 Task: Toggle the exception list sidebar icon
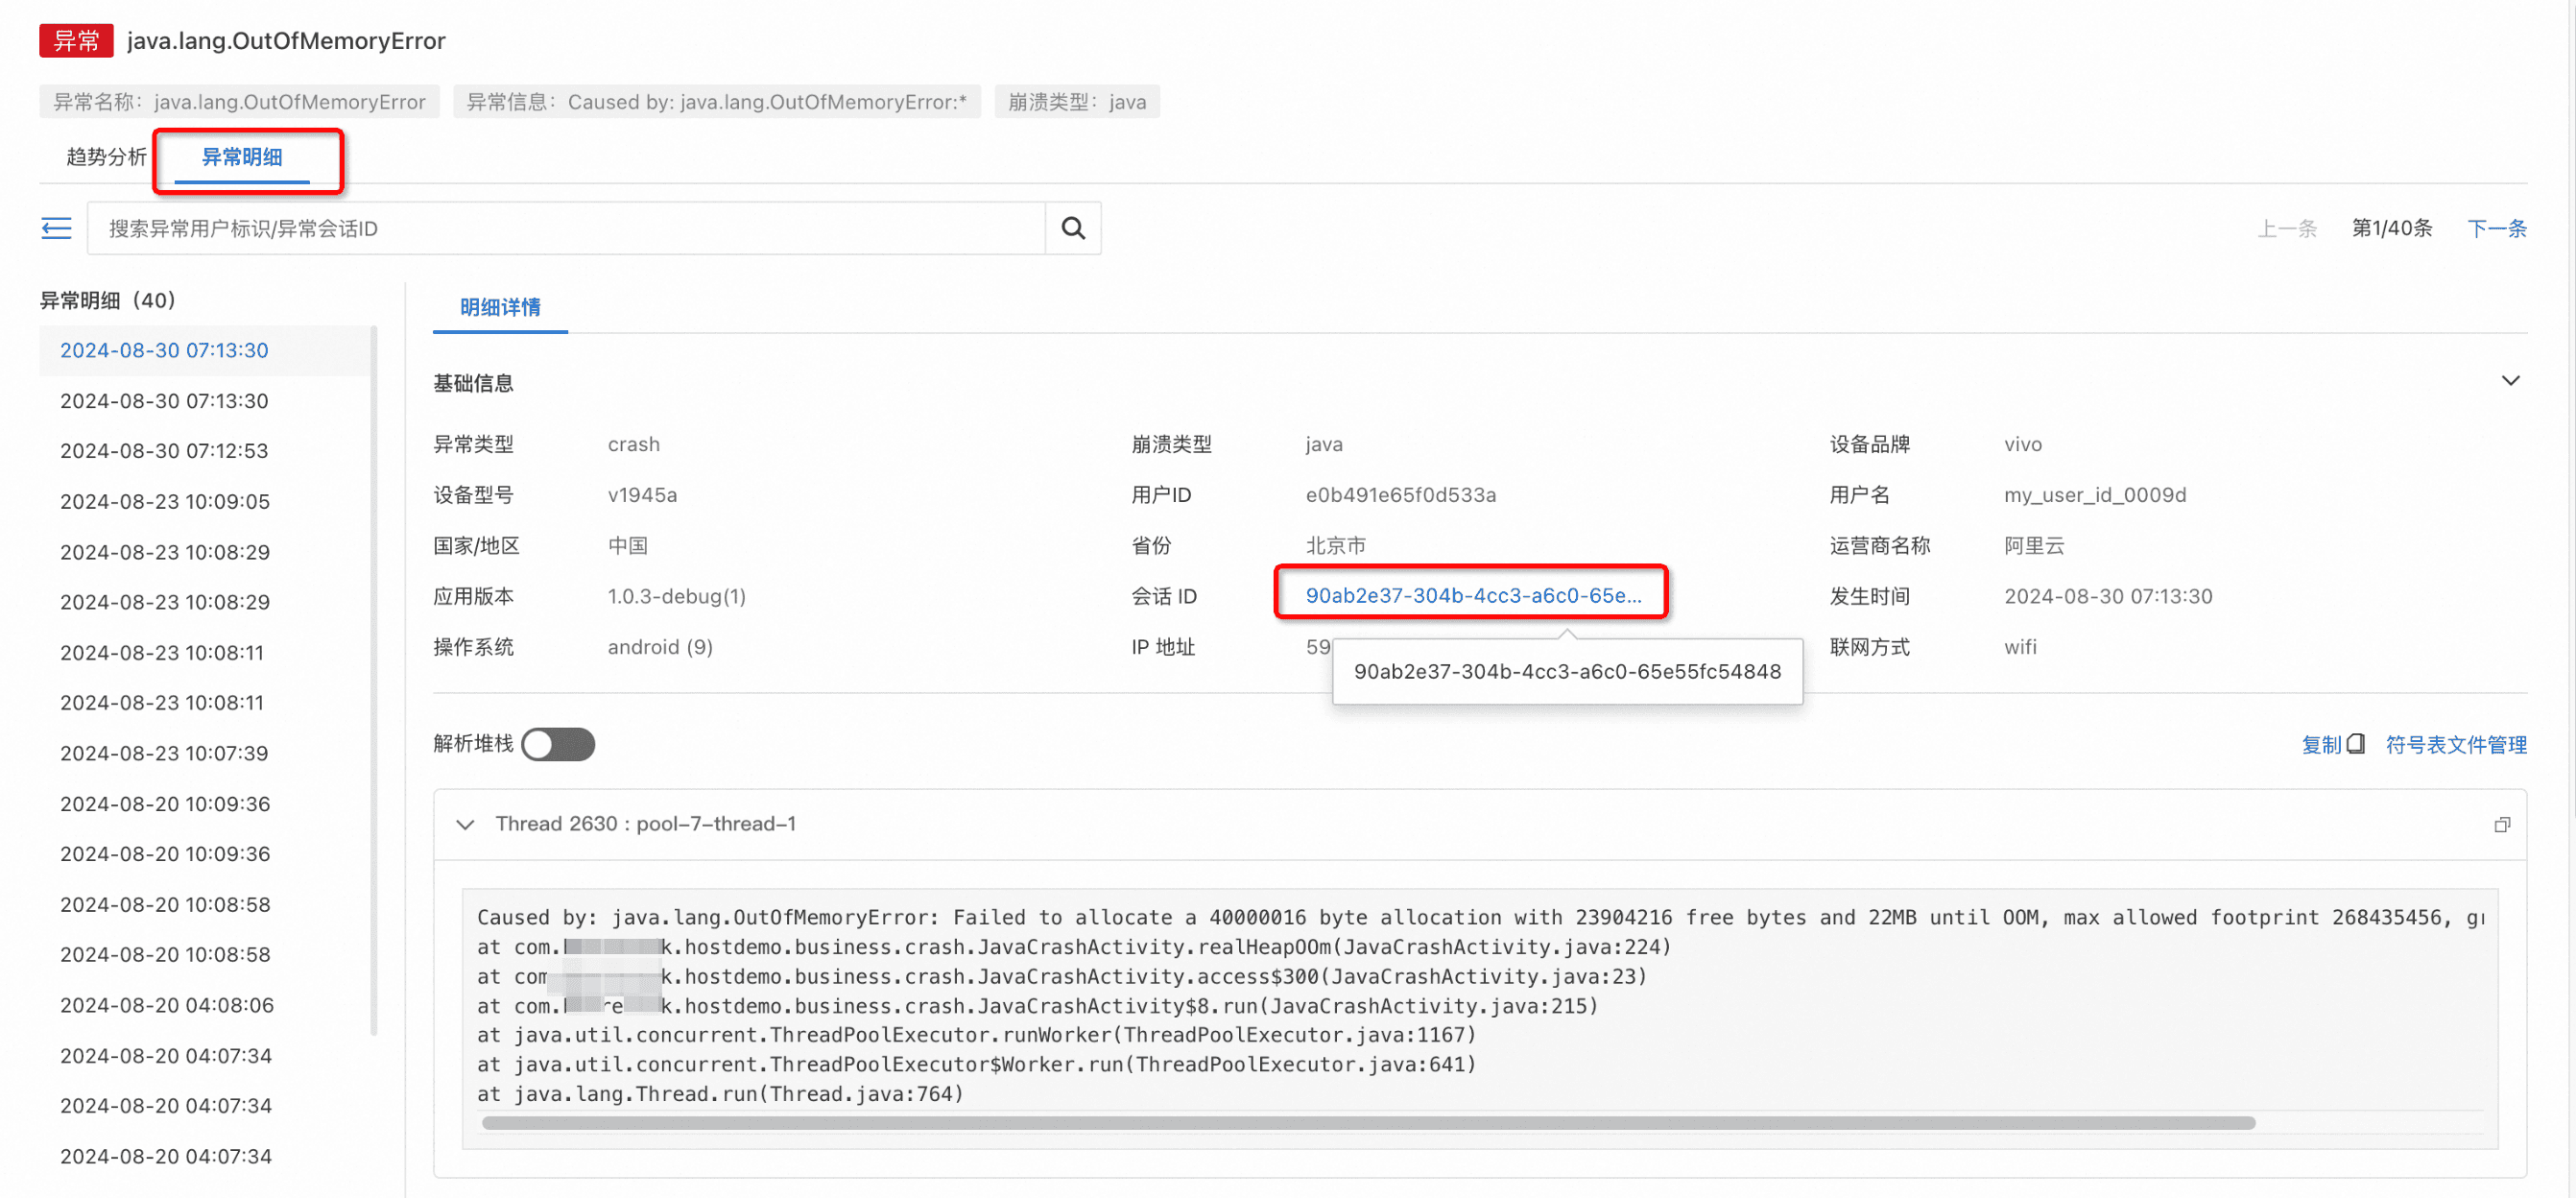coord(56,228)
